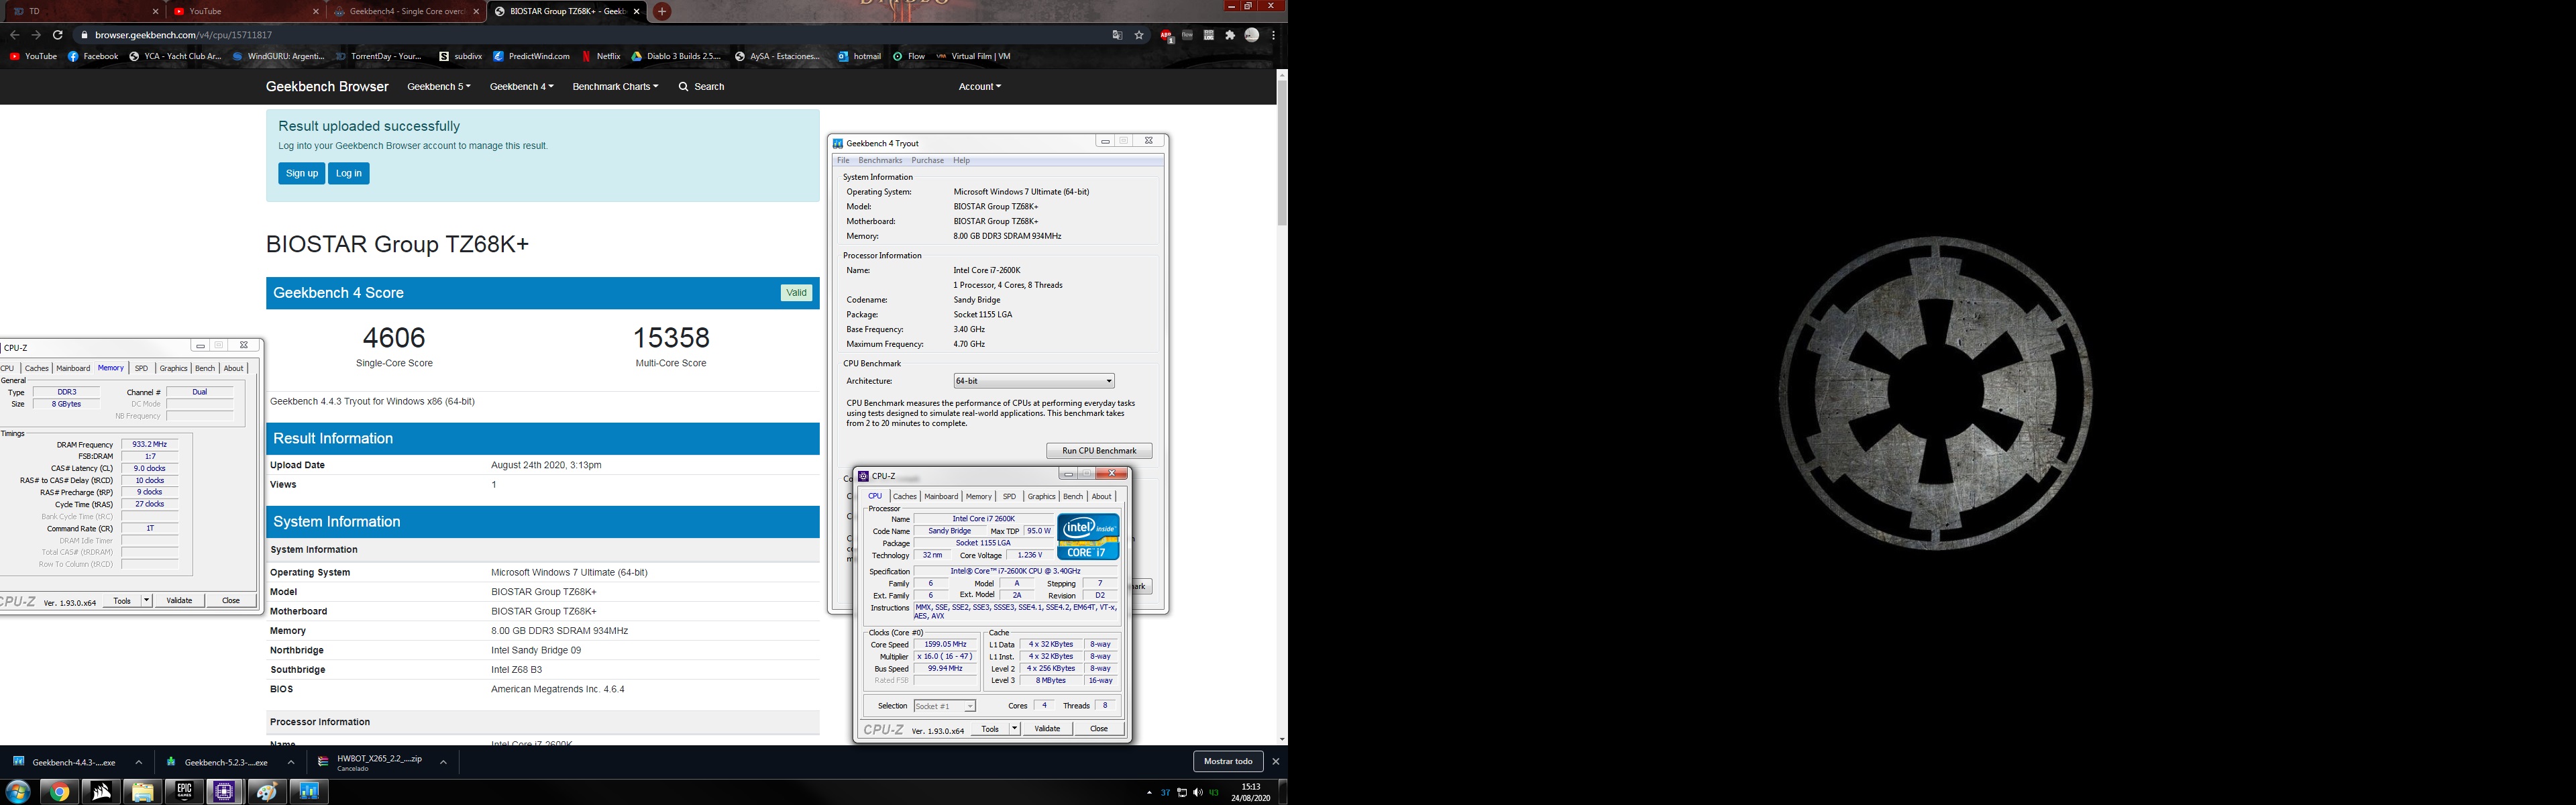
Task: Click the browser address bar URL
Action: 183,35
